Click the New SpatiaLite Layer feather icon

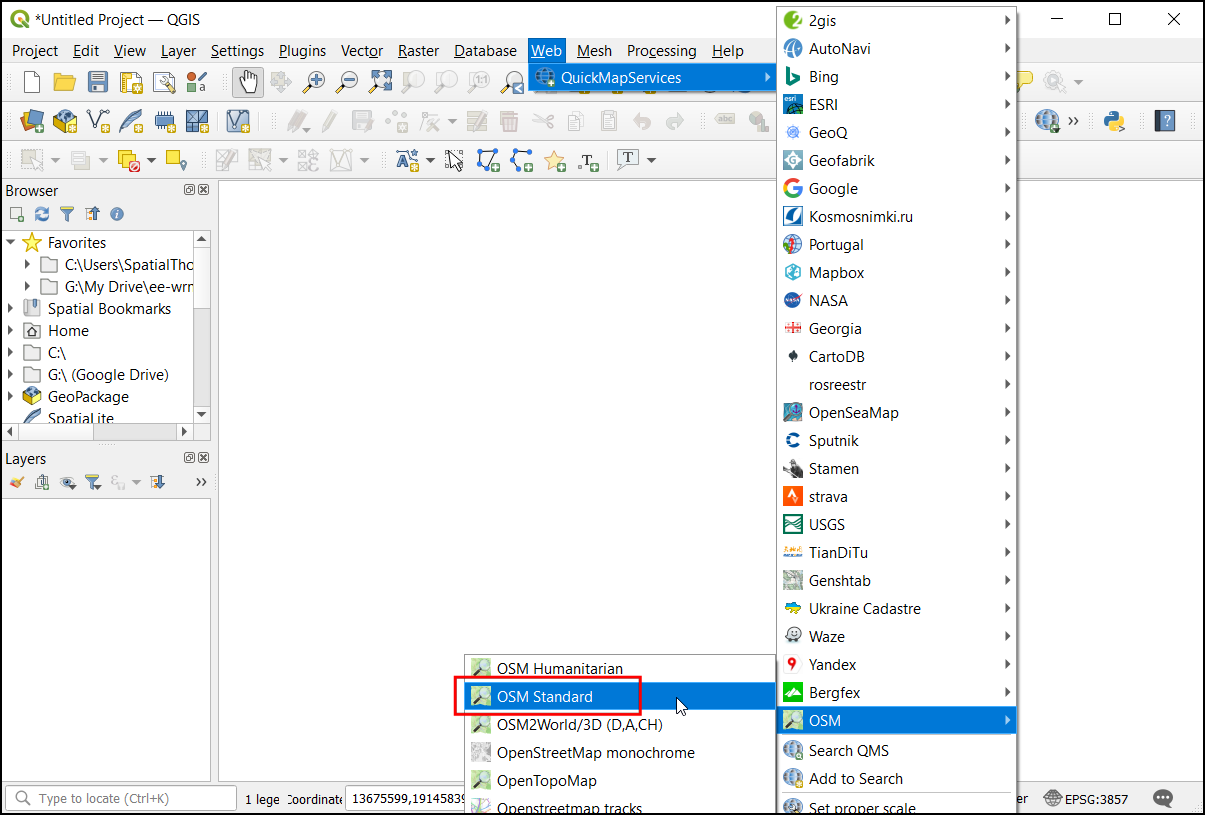pos(131,121)
